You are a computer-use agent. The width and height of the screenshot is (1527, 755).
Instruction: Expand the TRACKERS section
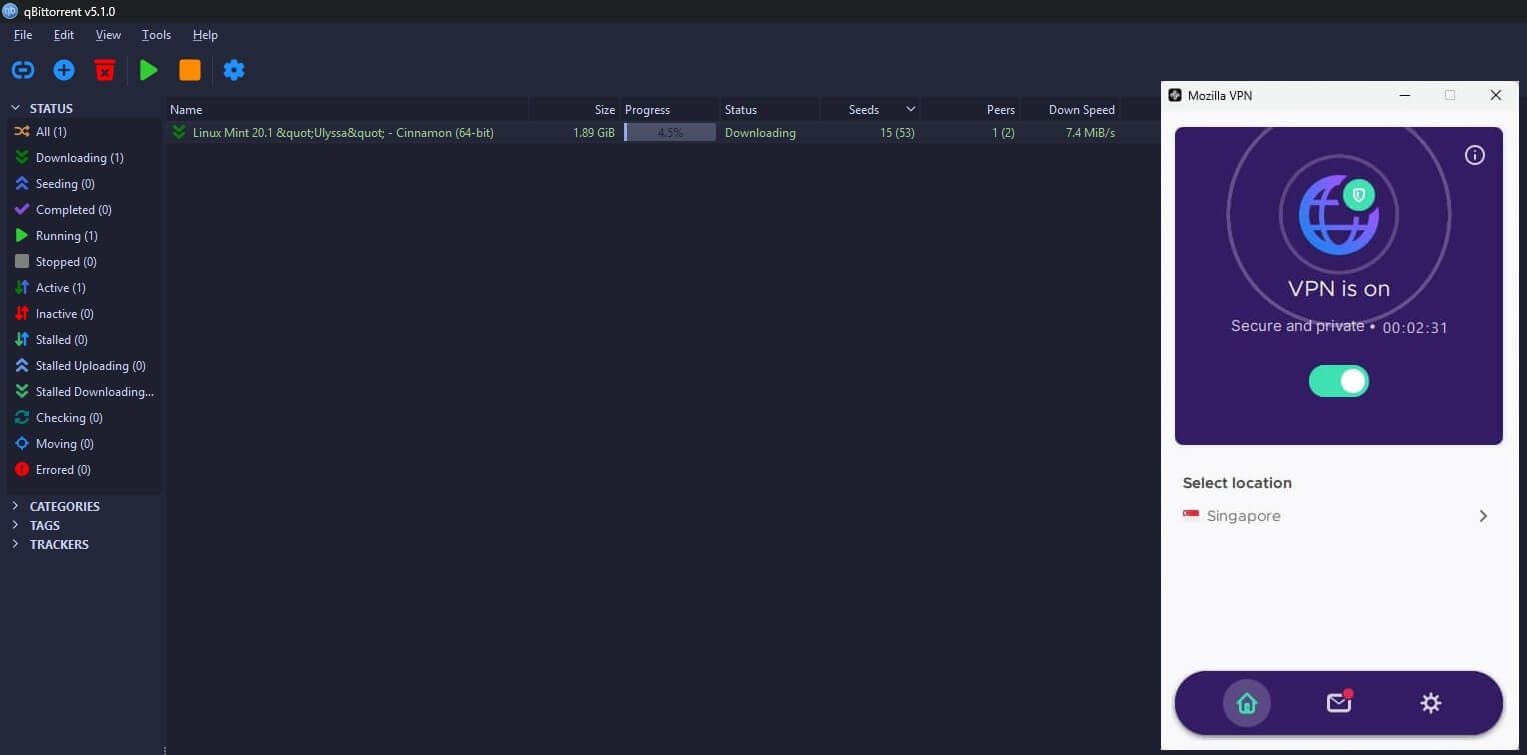point(15,544)
